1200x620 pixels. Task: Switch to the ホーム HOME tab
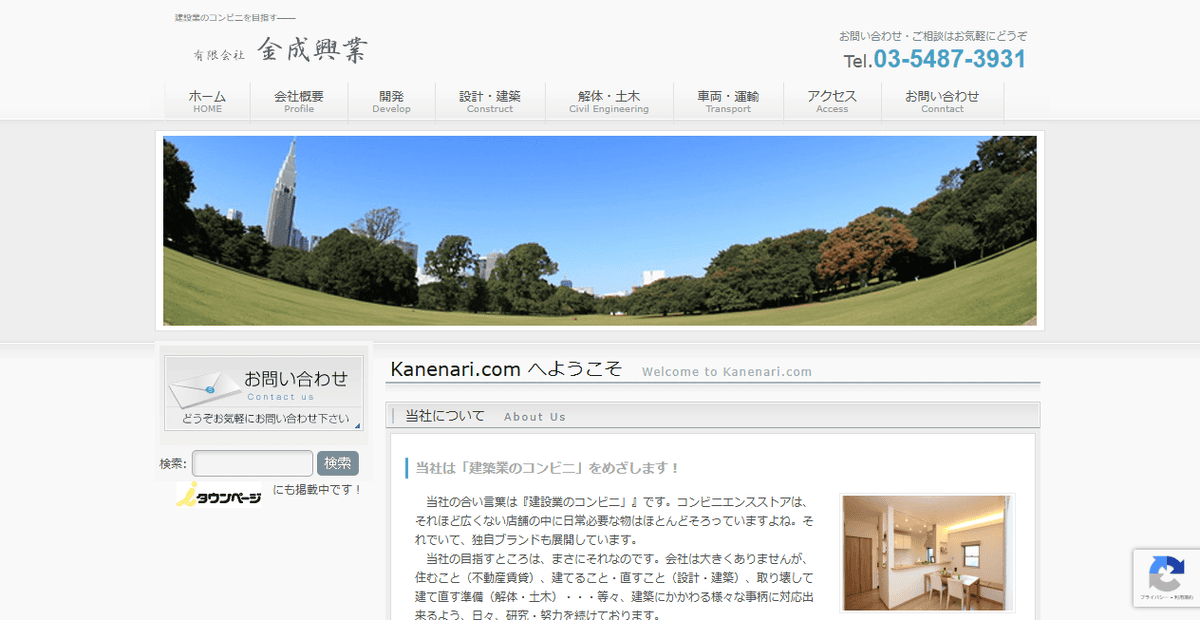tap(206, 100)
